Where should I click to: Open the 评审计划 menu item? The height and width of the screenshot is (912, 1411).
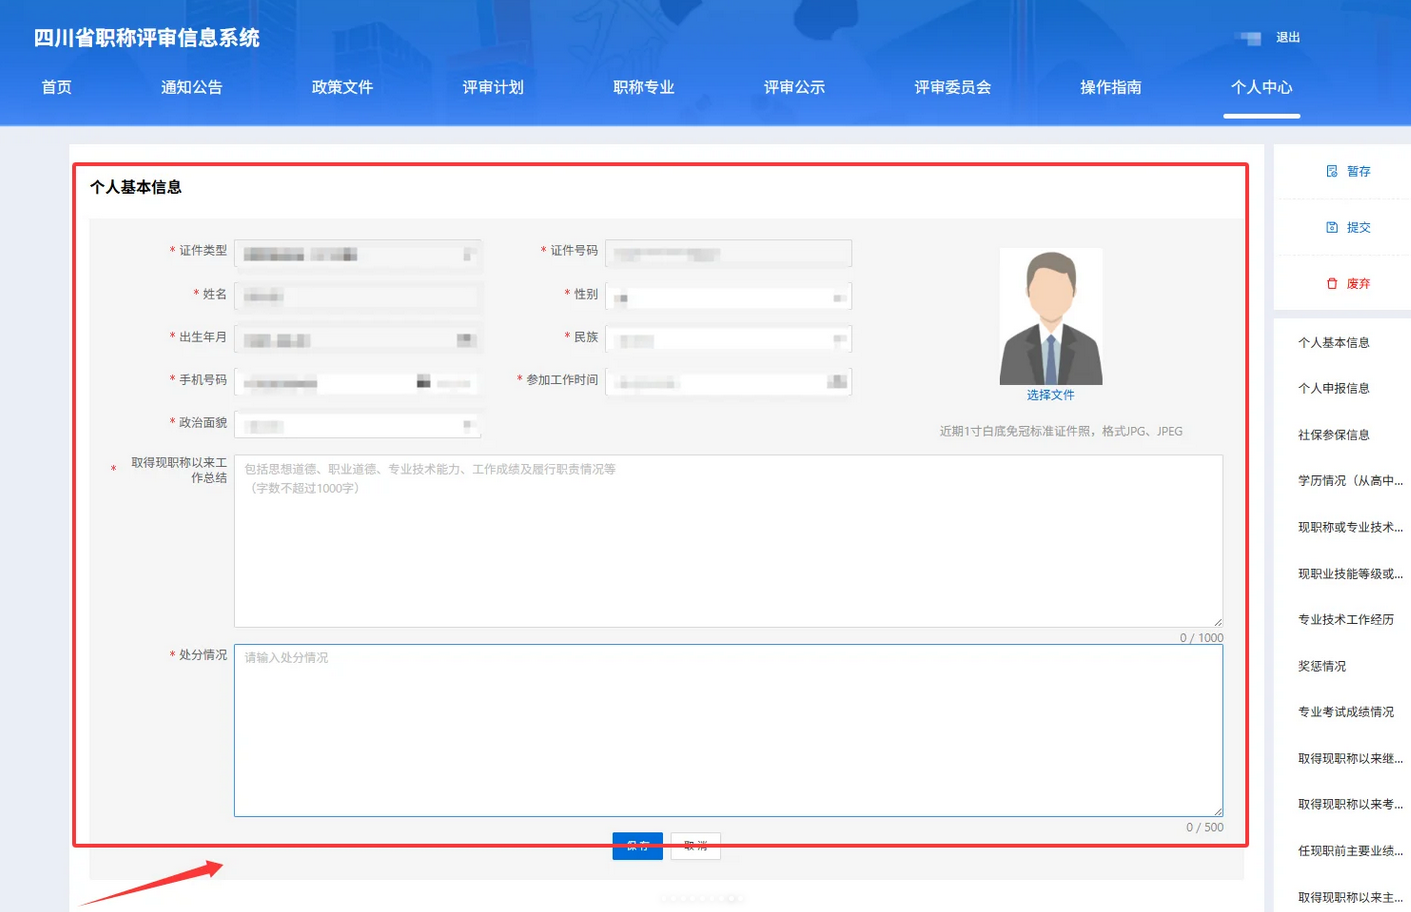point(492,87)
